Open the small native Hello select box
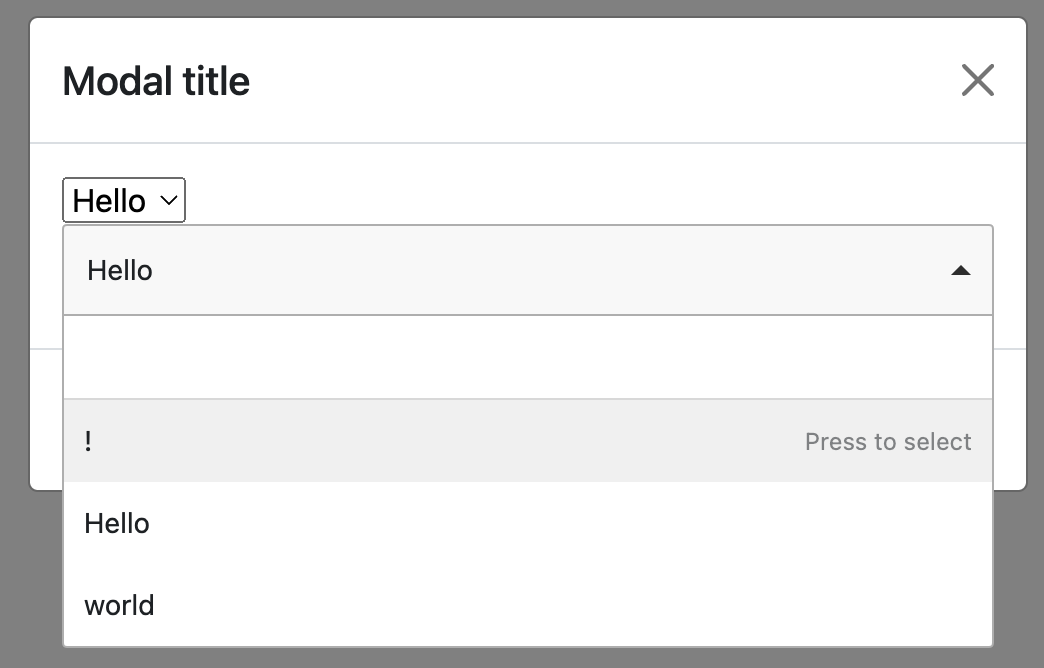The height and width of the screenshot is (668, 1044). tap(124, 201)
